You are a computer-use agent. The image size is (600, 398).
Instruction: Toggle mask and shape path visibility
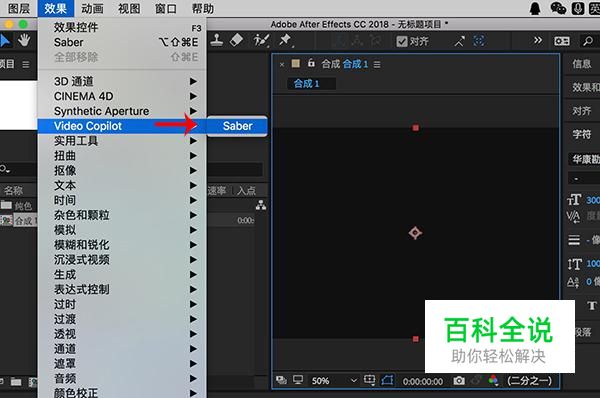point(387,380)
